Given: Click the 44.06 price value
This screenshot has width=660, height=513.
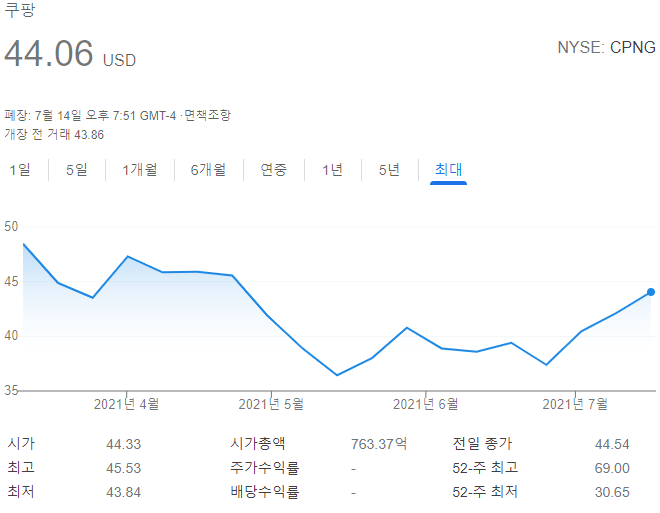Looking at the screenshot, I should [48, 53].
